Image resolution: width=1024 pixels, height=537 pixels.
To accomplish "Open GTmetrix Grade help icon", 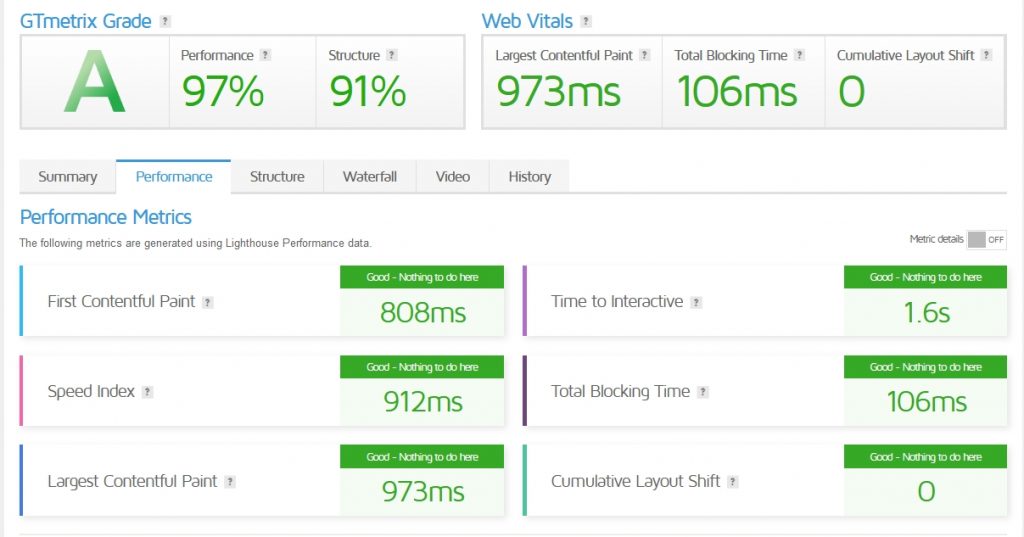I will tap(165, 22).
